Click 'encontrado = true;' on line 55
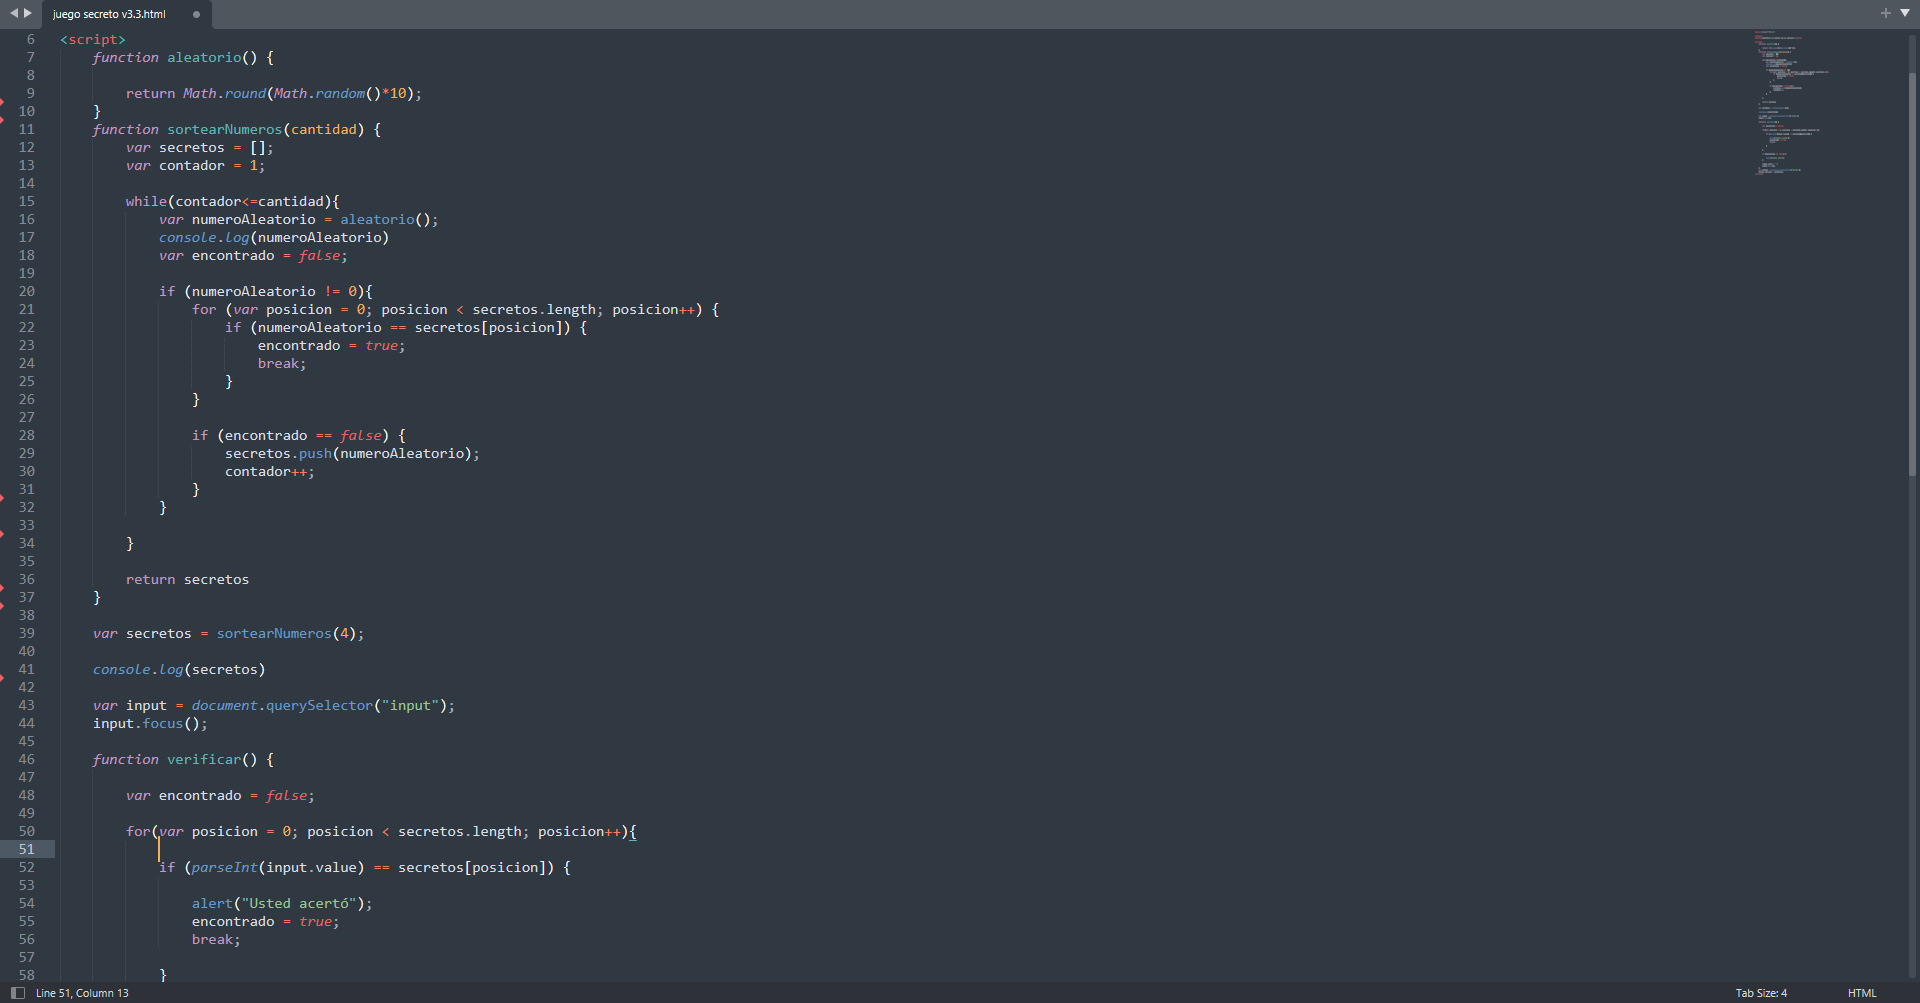 coord(265,921)
